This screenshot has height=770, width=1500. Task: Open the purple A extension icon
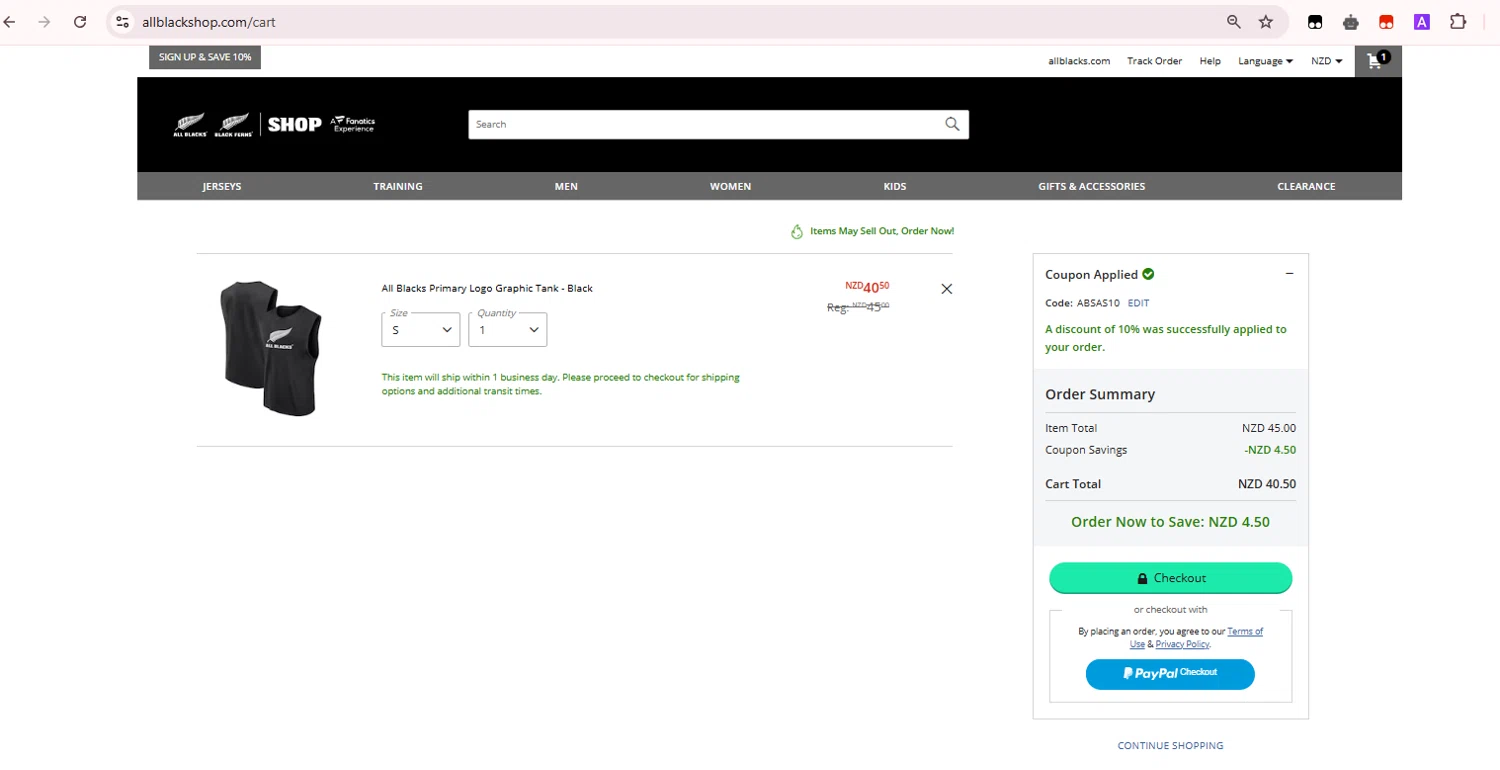[1422, 22]
